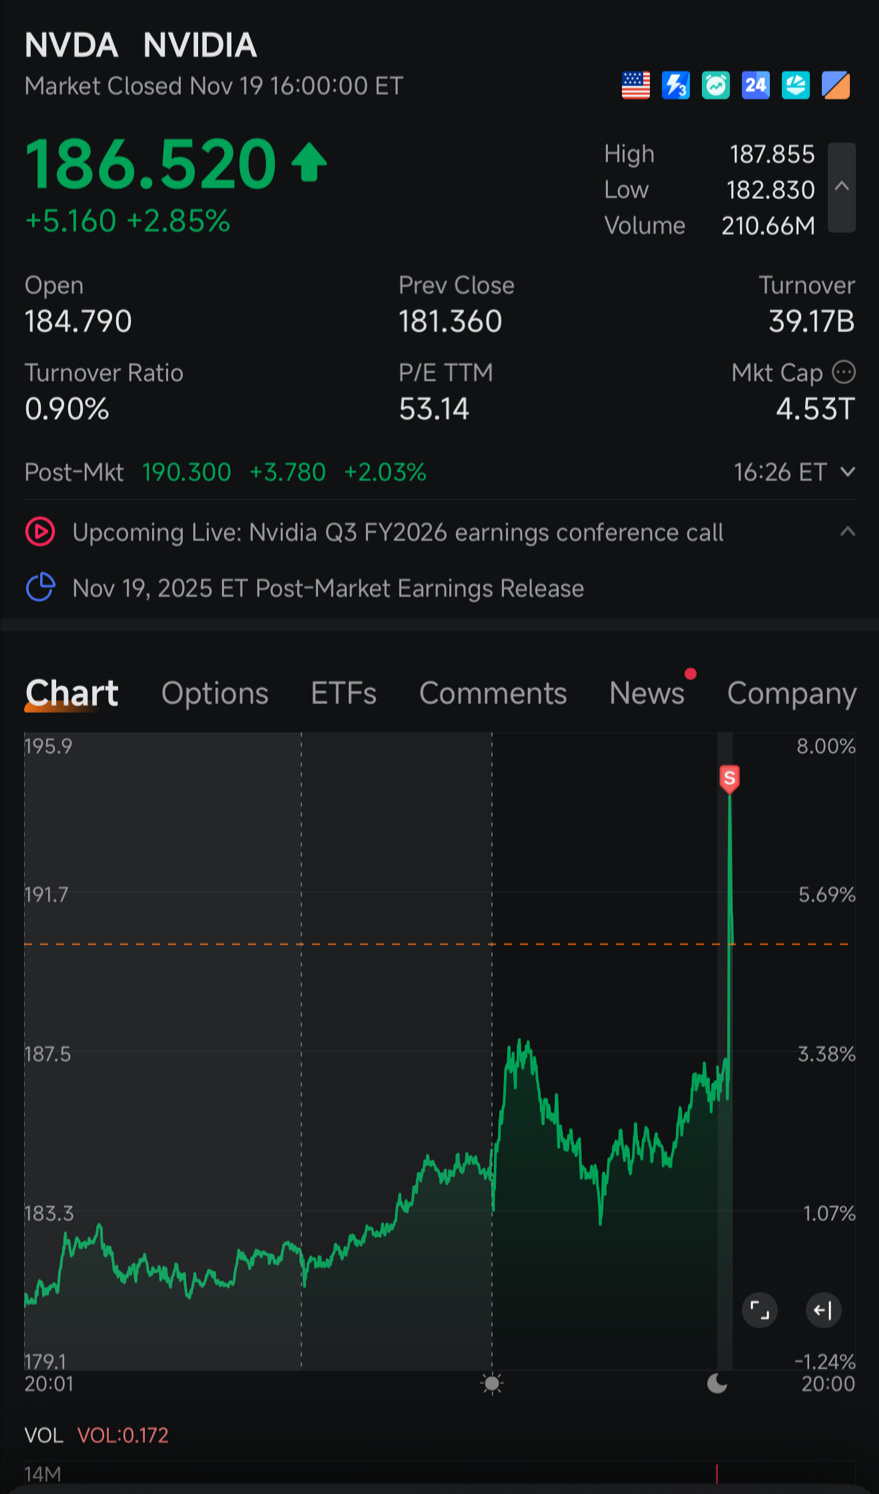Screen dimensions: 879x1494
Task: Open the green alarm clock price alert icon
Action: tap(716, 85)
